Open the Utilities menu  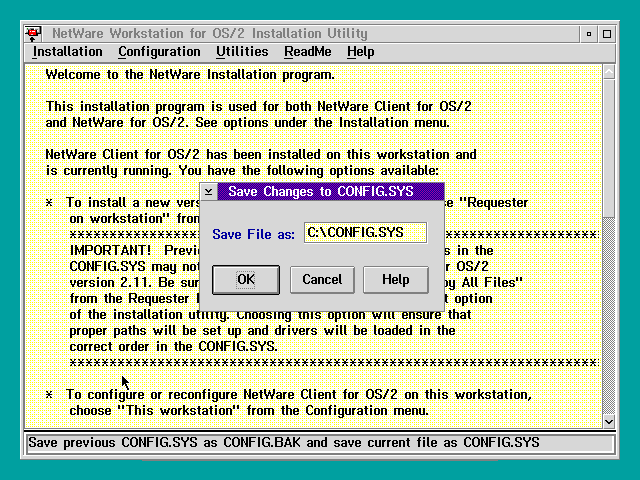click(x=242, y=52)
